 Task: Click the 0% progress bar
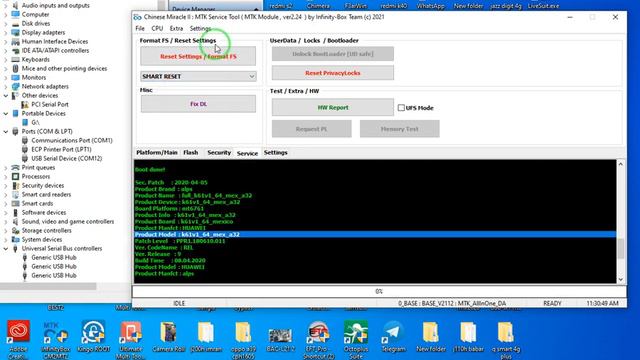coord(379,291)
